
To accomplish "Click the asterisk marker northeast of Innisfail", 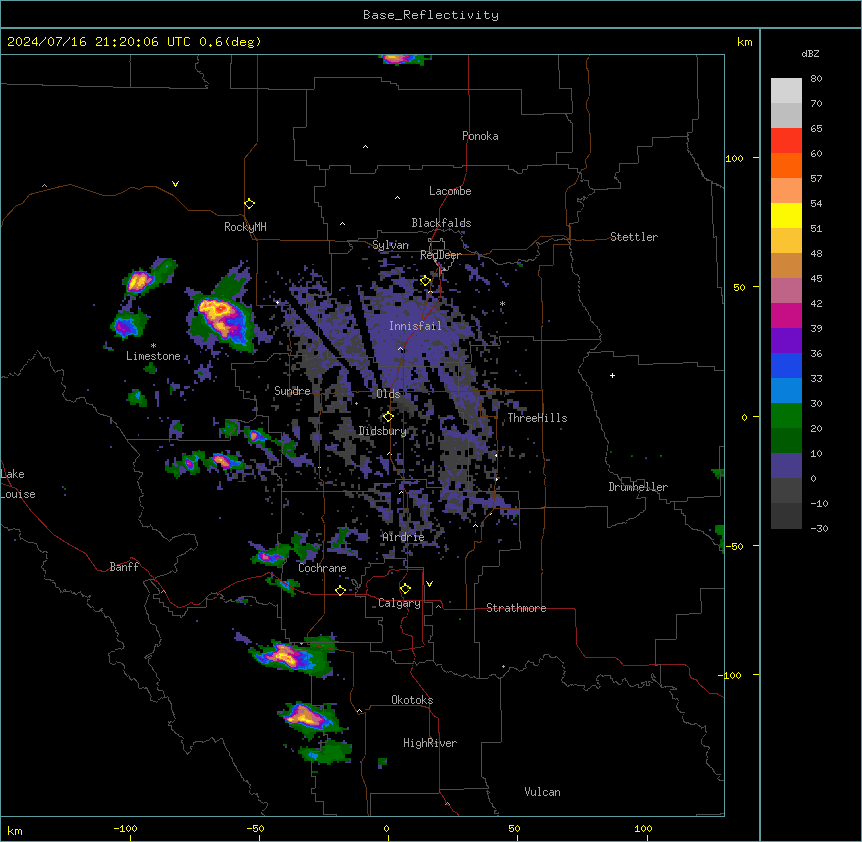I will point(502,304).
